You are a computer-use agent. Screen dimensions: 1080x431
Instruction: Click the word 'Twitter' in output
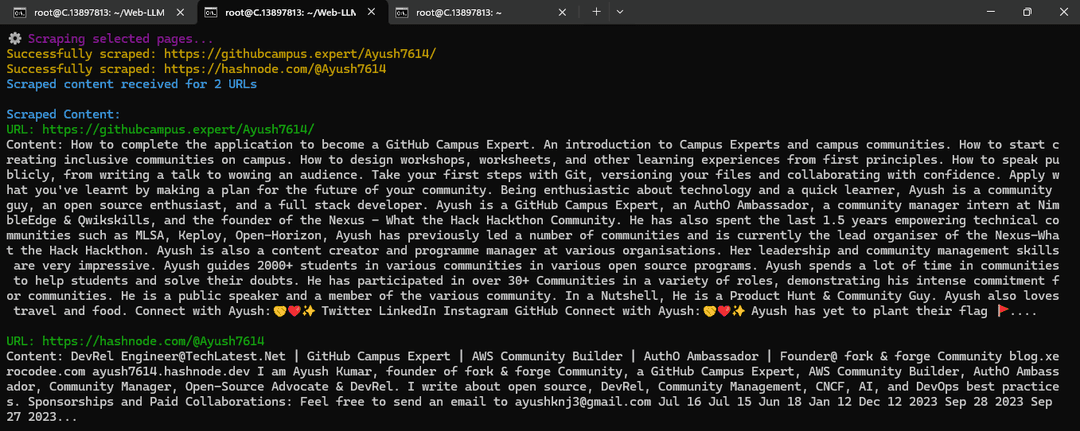pos(346,311)
